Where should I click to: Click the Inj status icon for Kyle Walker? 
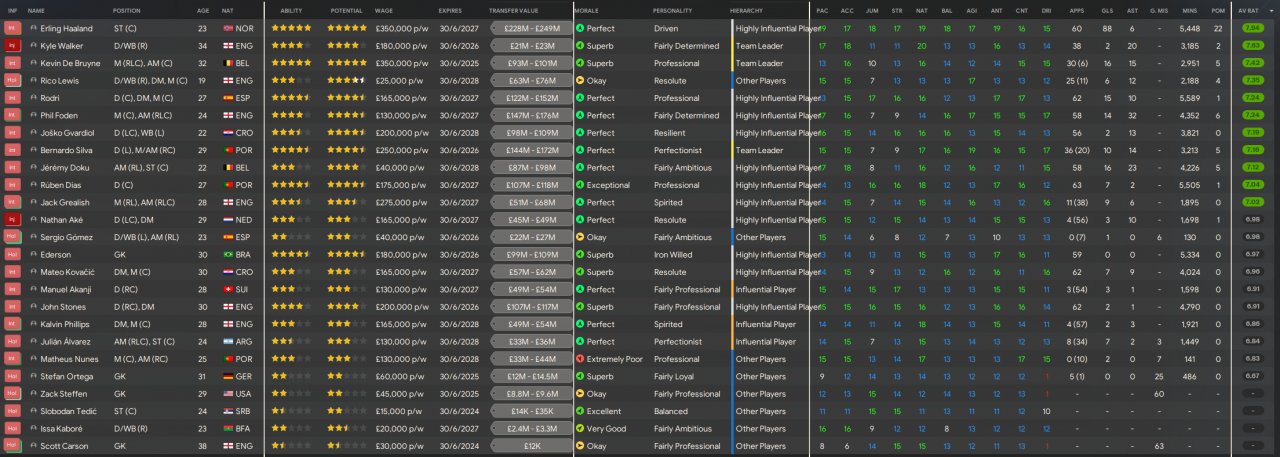pos(12,46)
